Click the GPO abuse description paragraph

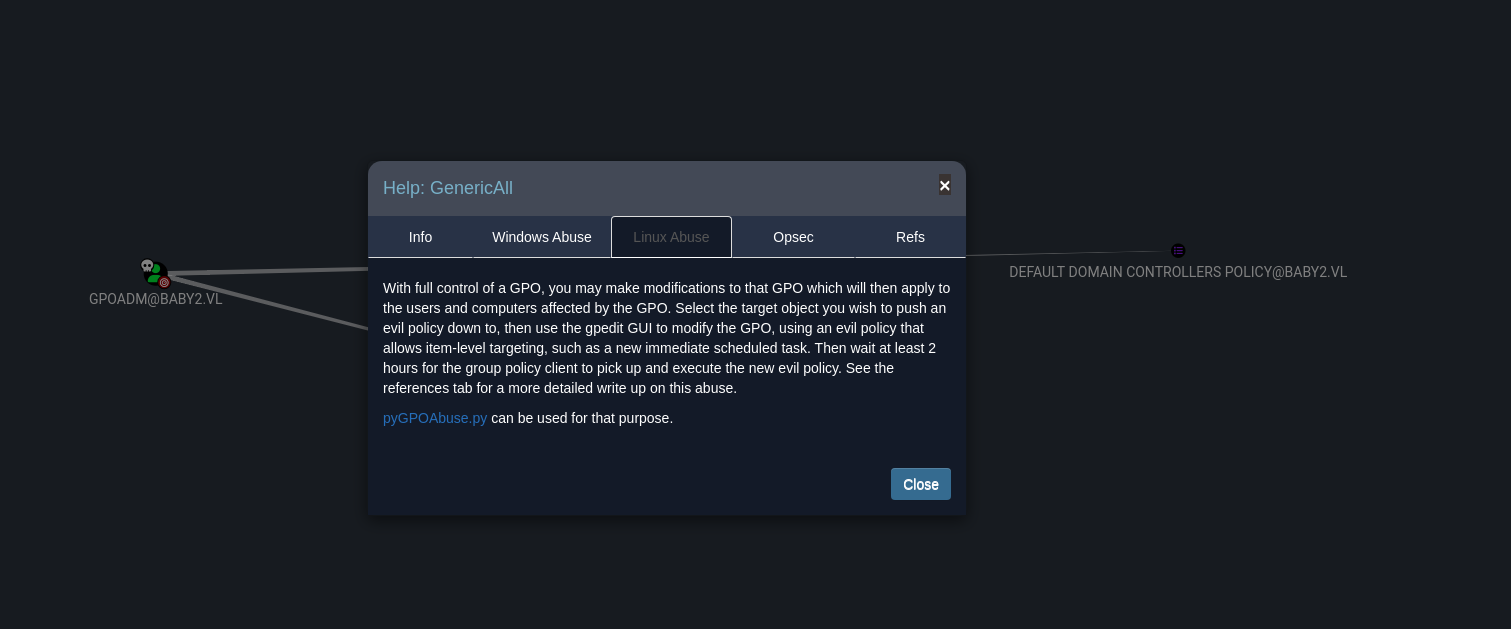(666, 338)
